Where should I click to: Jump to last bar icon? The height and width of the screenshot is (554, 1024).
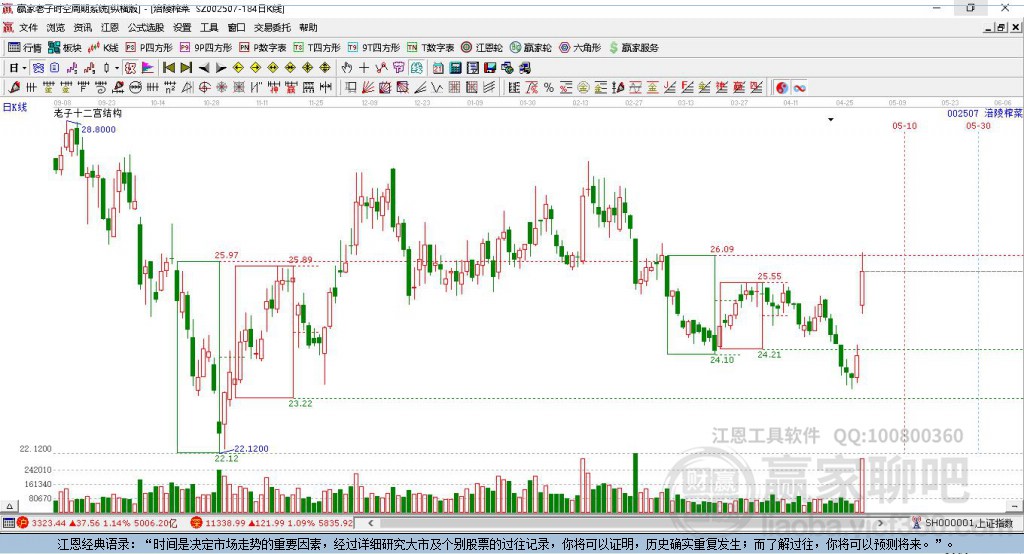[186, 68]
